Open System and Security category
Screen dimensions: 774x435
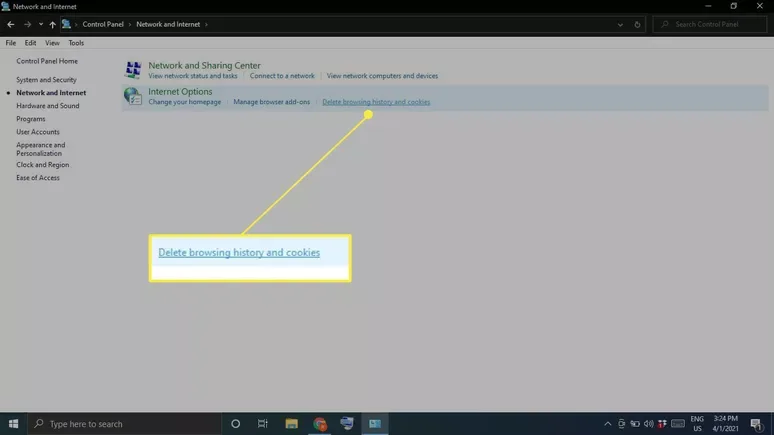click(x=46, y=79)
